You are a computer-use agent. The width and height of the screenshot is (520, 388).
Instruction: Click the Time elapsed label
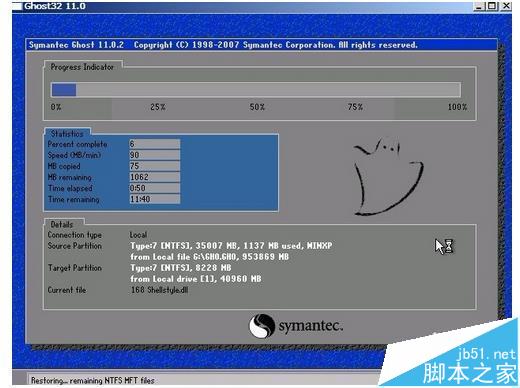[70, 188]
